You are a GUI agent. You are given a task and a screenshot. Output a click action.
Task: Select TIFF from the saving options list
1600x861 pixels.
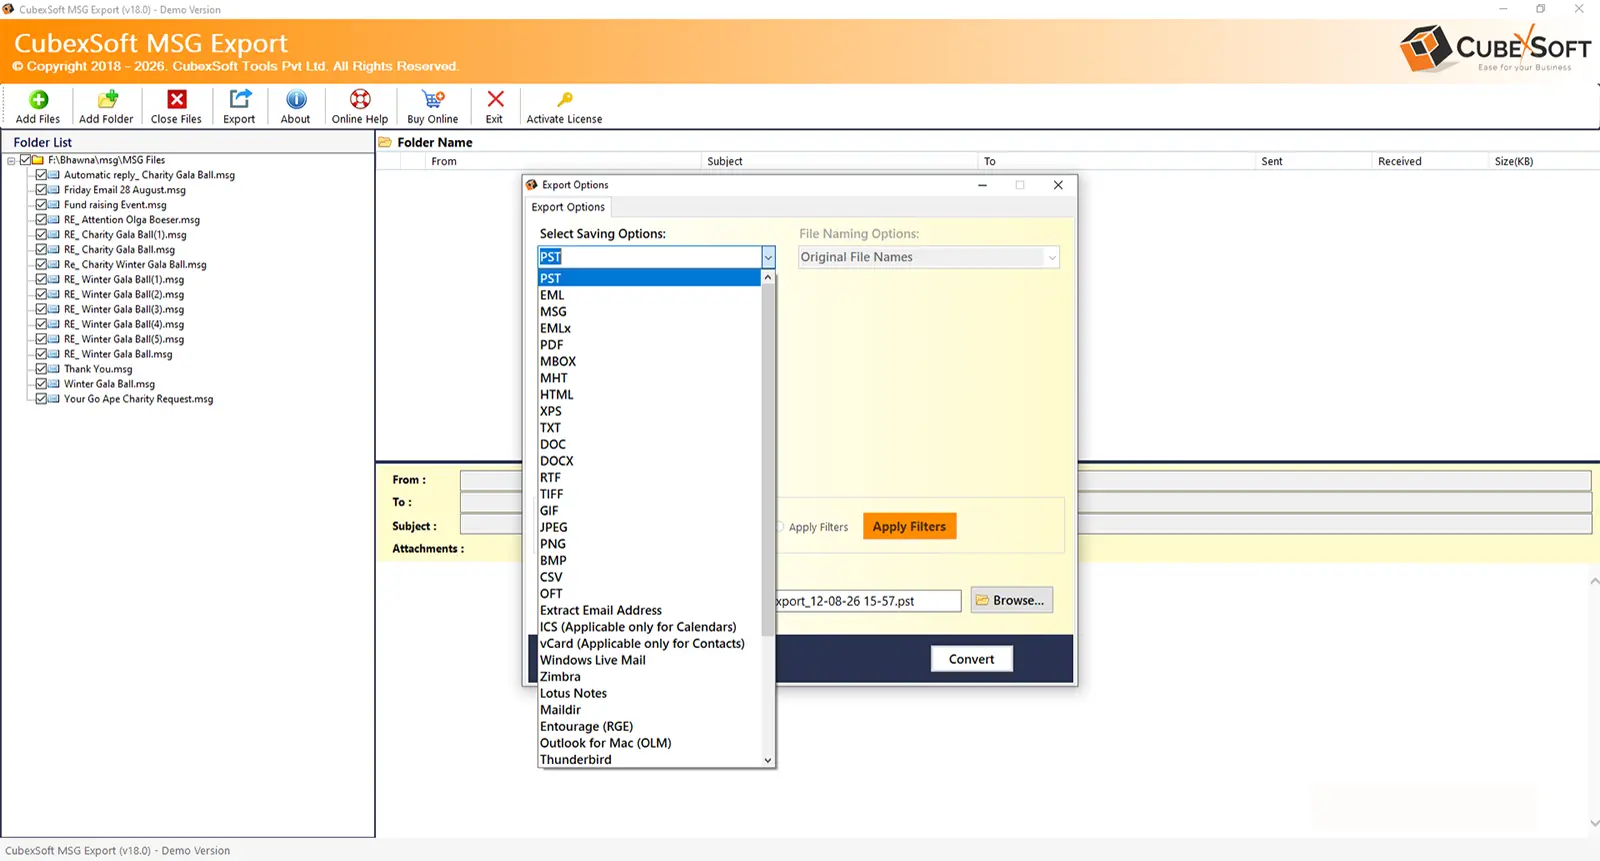tap(649, 494)
